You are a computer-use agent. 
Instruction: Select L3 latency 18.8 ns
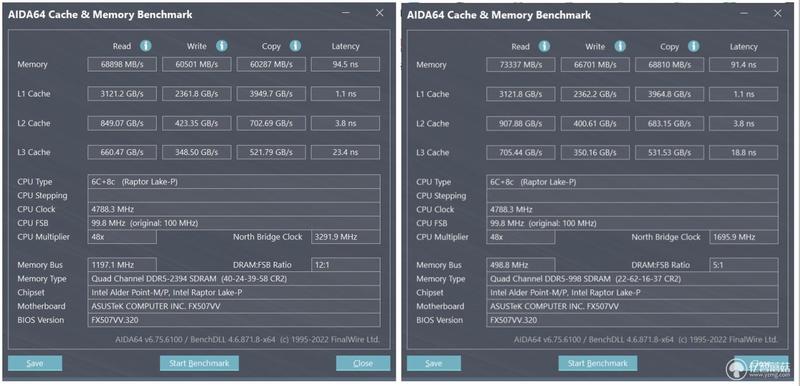(x=744, y=152)
